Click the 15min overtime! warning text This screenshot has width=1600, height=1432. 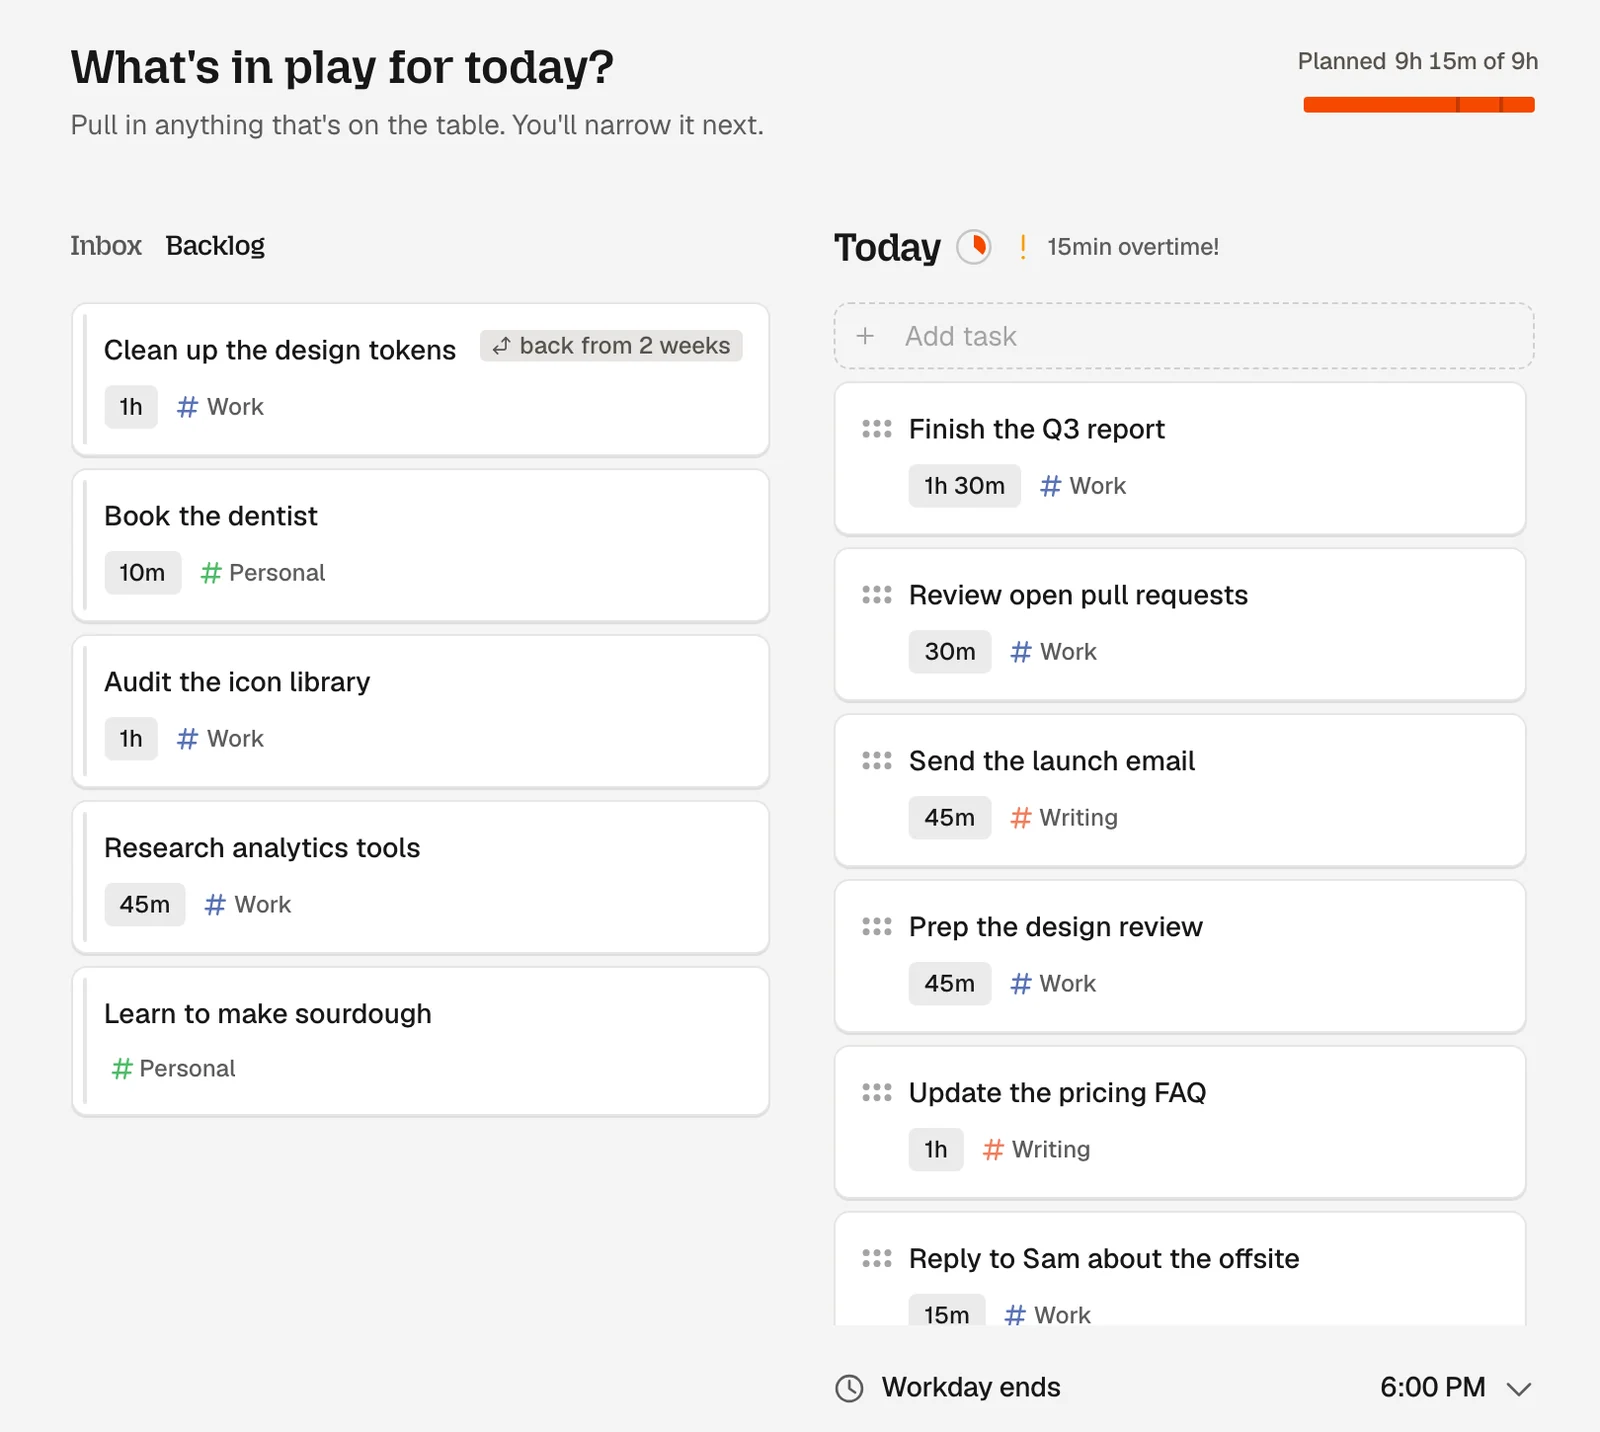click(1133, 247)
